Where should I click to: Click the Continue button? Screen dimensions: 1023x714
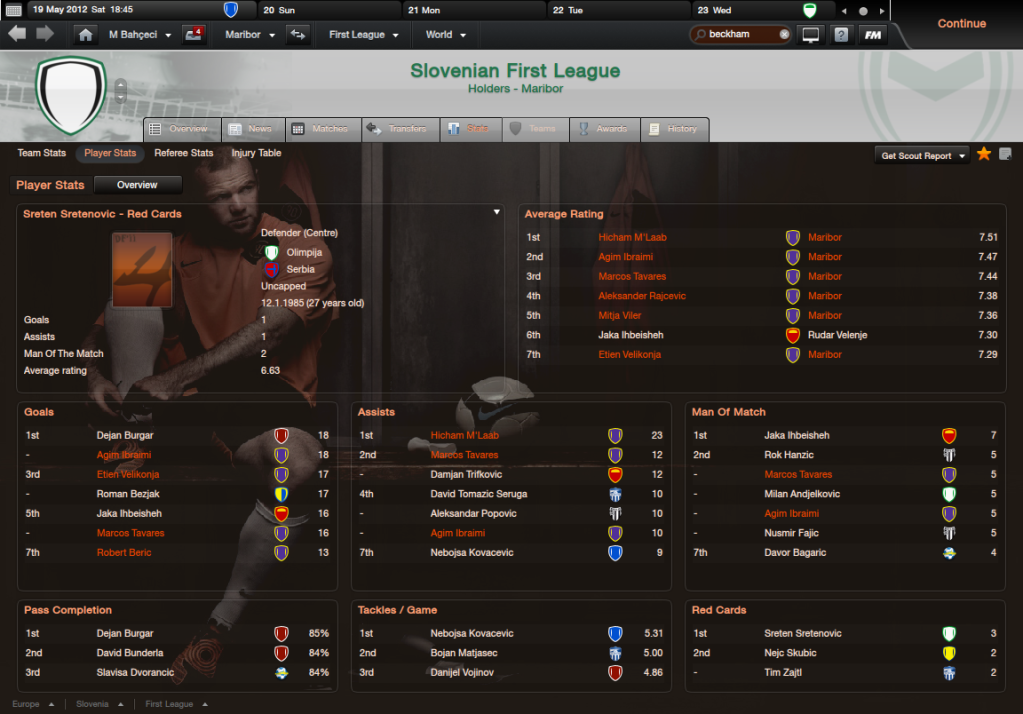click(962, 23)
